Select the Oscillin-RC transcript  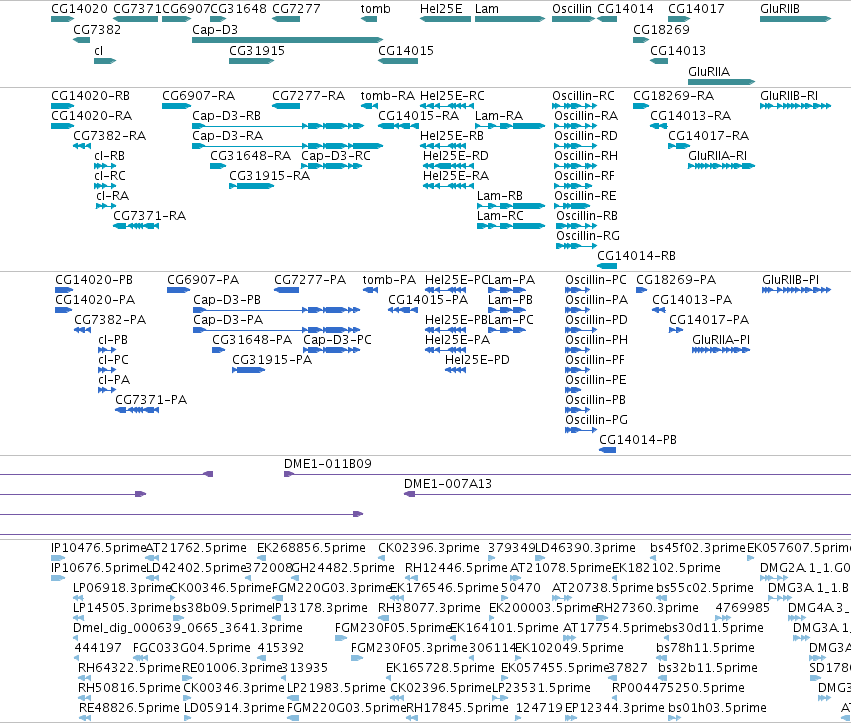click(x=574, y=106)
